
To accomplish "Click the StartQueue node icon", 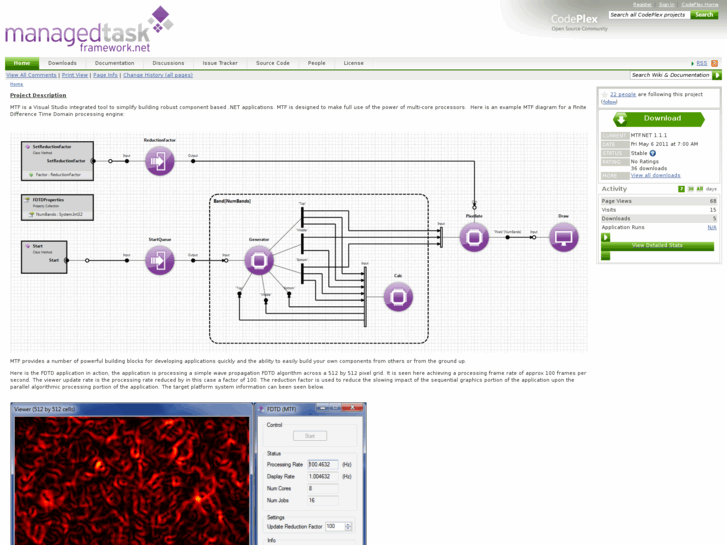I will (x=159, y=260).
